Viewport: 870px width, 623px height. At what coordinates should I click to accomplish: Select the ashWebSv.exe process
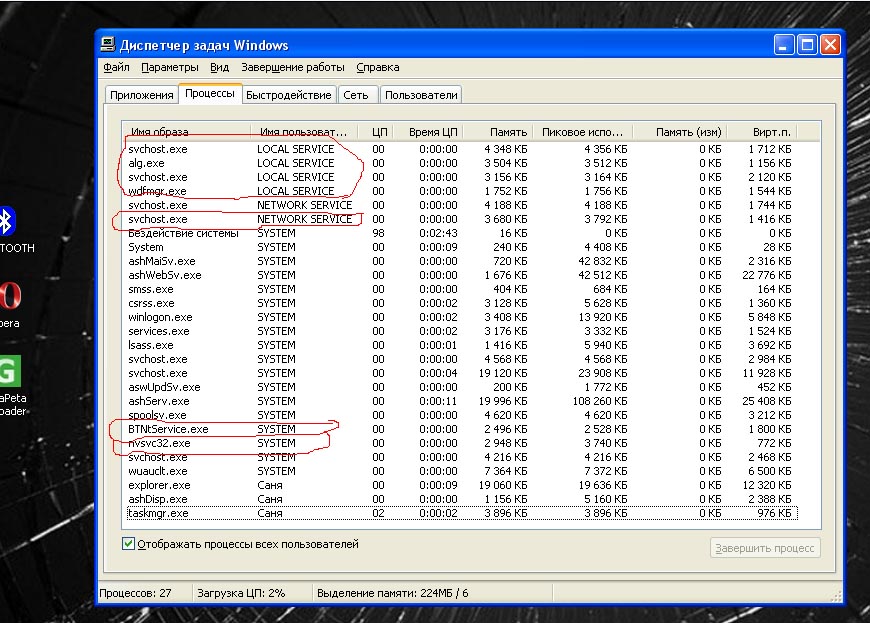pos(462,275)
